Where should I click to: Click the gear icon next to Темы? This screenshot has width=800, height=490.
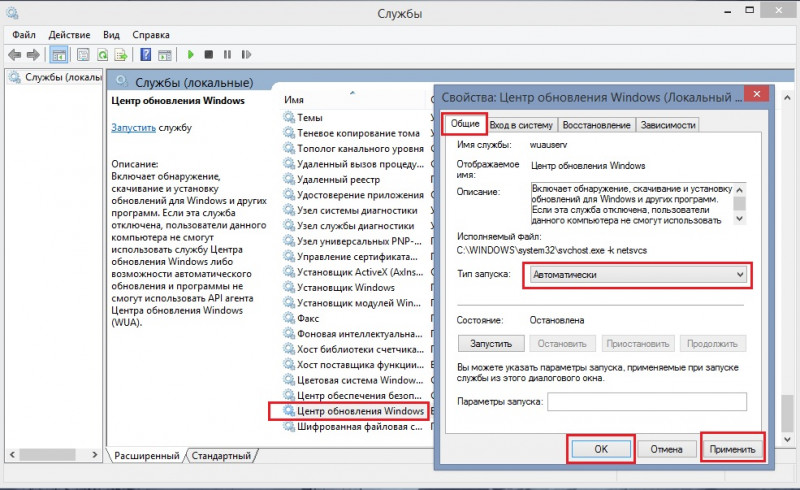[289, 117]
